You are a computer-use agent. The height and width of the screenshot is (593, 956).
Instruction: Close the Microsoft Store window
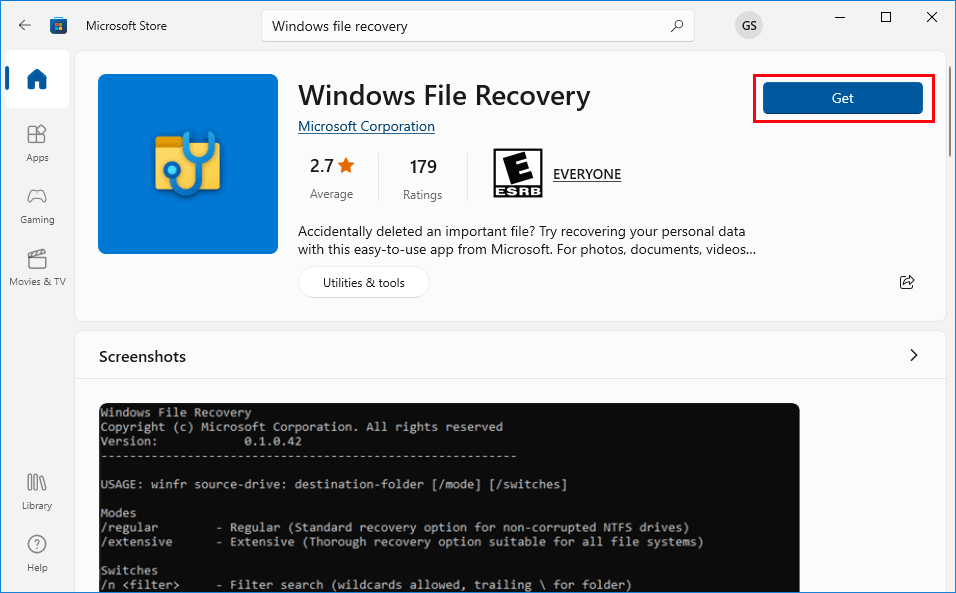932,17
